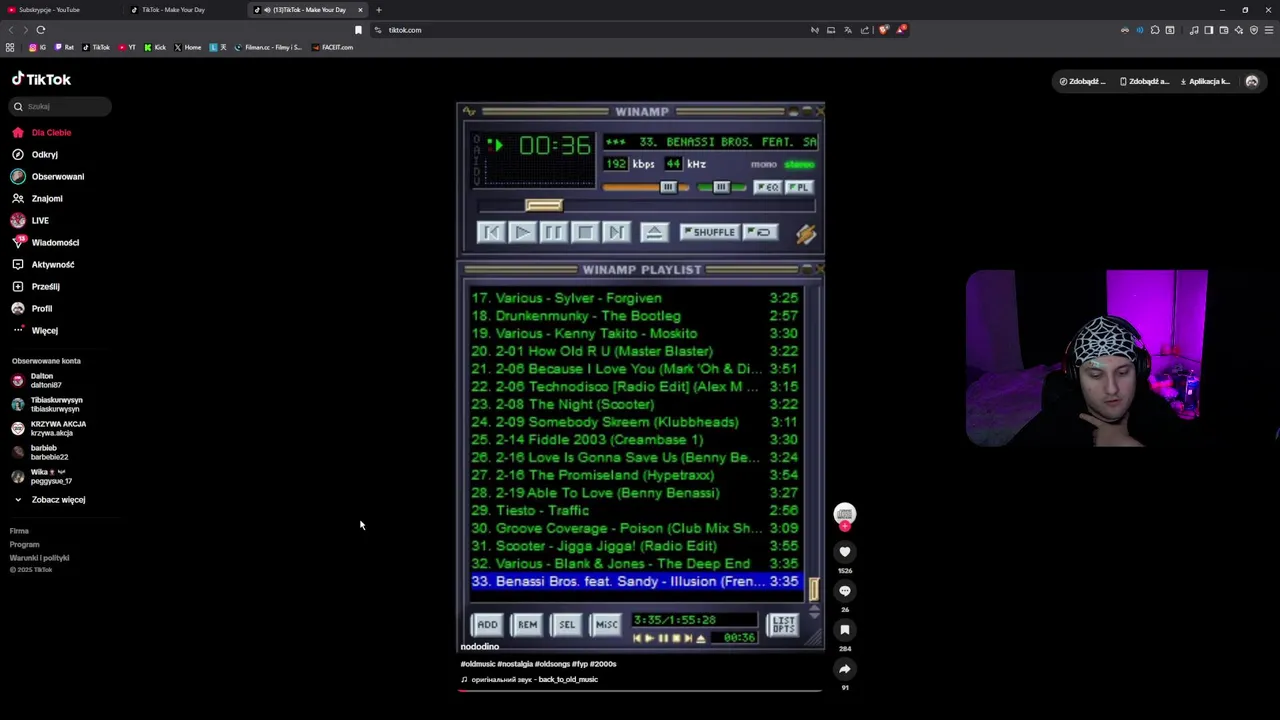Image resolution: width=1280 pixels, height=720 pixels.
Task: Open the apps grid icon in bookmarks bar
Action: click(x=10, y=47)
